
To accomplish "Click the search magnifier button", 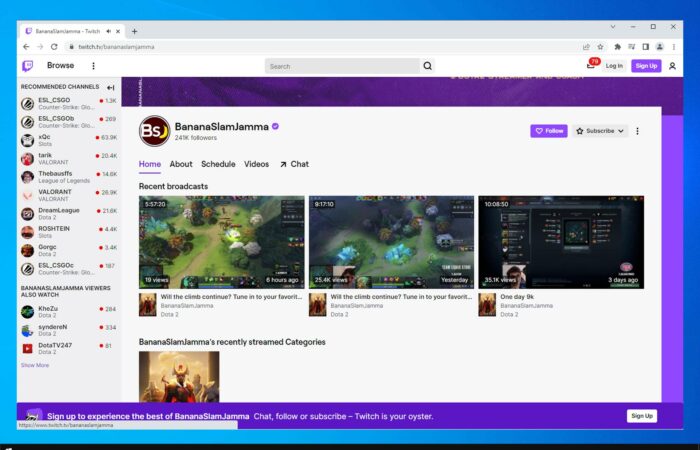I will [427, 66].
